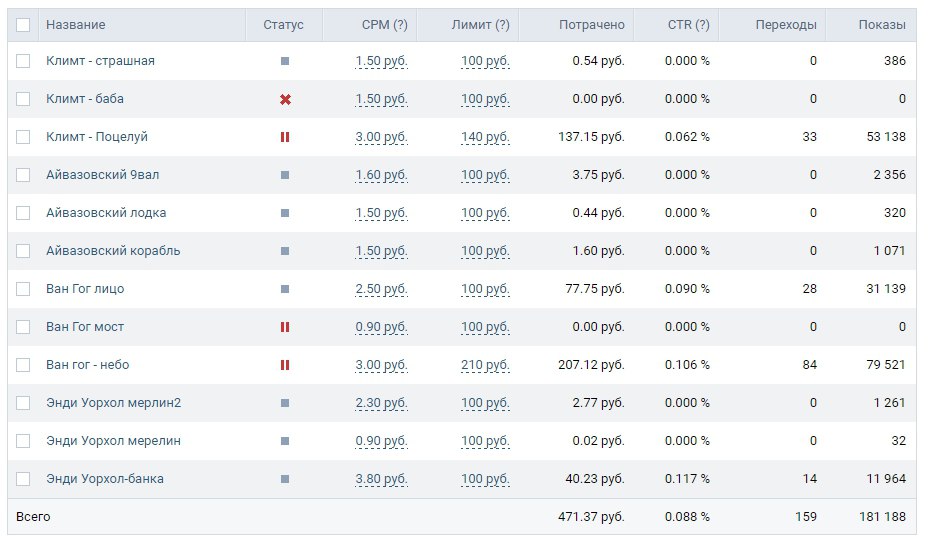Sort by the Показы column header

coord(882,25)
